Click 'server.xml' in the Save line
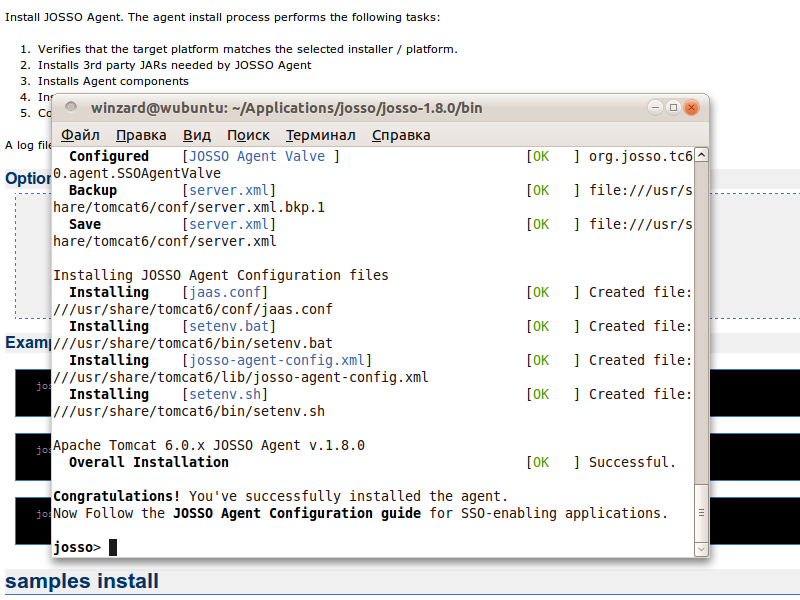 point(229,224)
